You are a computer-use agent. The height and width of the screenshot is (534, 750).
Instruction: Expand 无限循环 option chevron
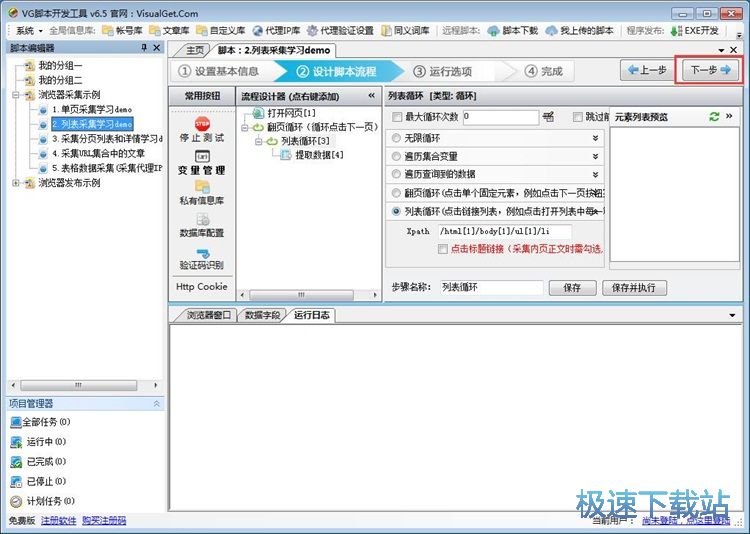[596, 138]
